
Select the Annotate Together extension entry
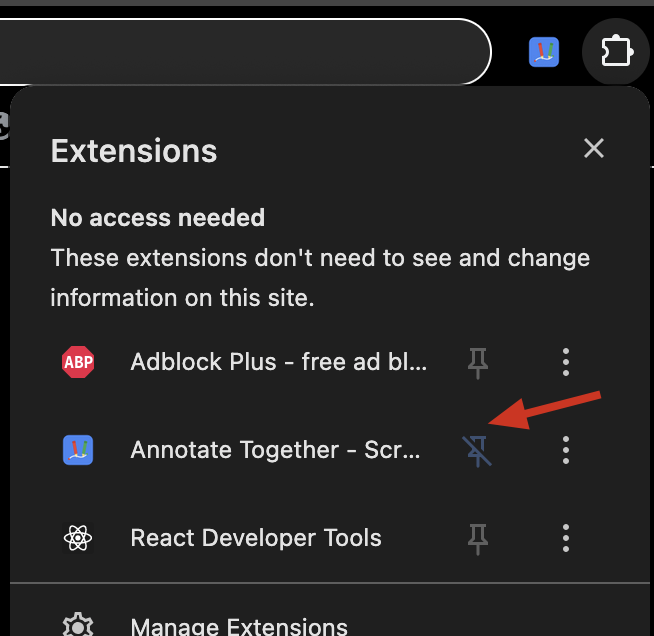(246, 450)
